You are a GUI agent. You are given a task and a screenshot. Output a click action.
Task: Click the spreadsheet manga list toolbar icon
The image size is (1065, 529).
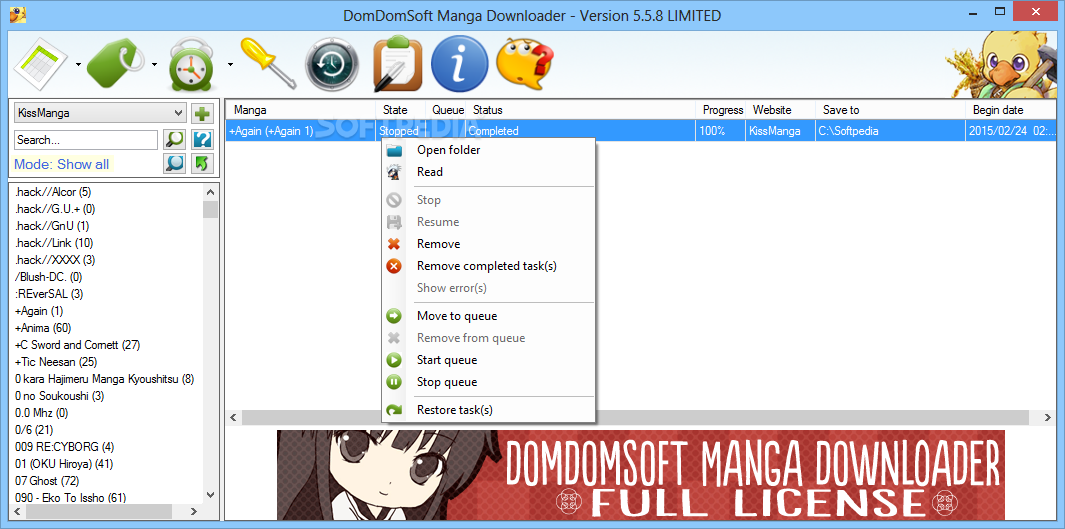[x=41, y=64]
